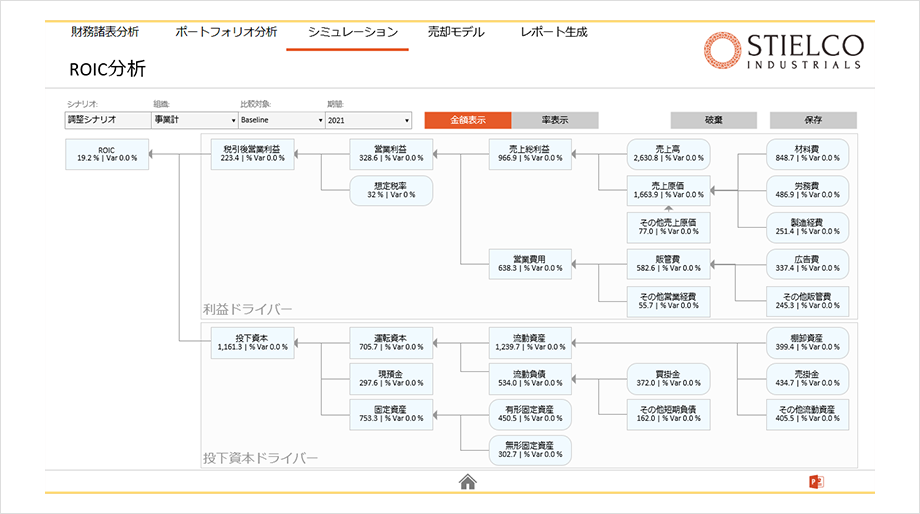Select the 想定税率 input node
Viewport: 920px width, 514px height.
[391, 190]
